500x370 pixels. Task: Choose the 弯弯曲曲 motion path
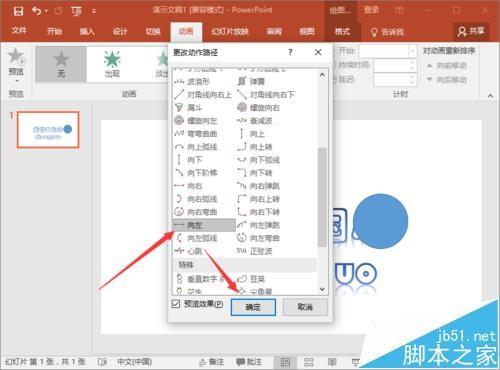click(x=196, y=134)
